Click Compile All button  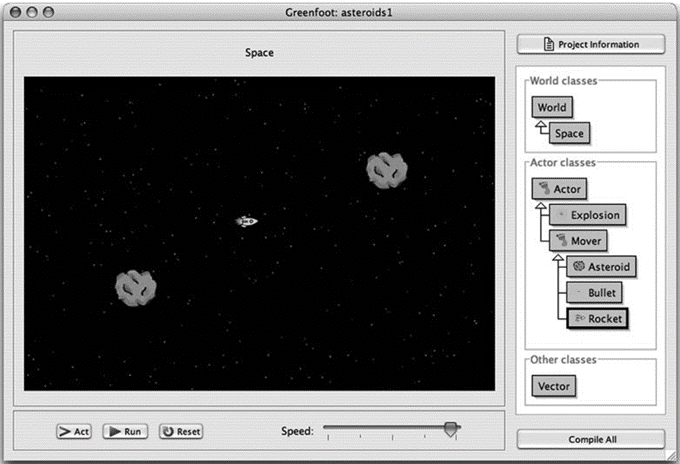coord(591,439)
